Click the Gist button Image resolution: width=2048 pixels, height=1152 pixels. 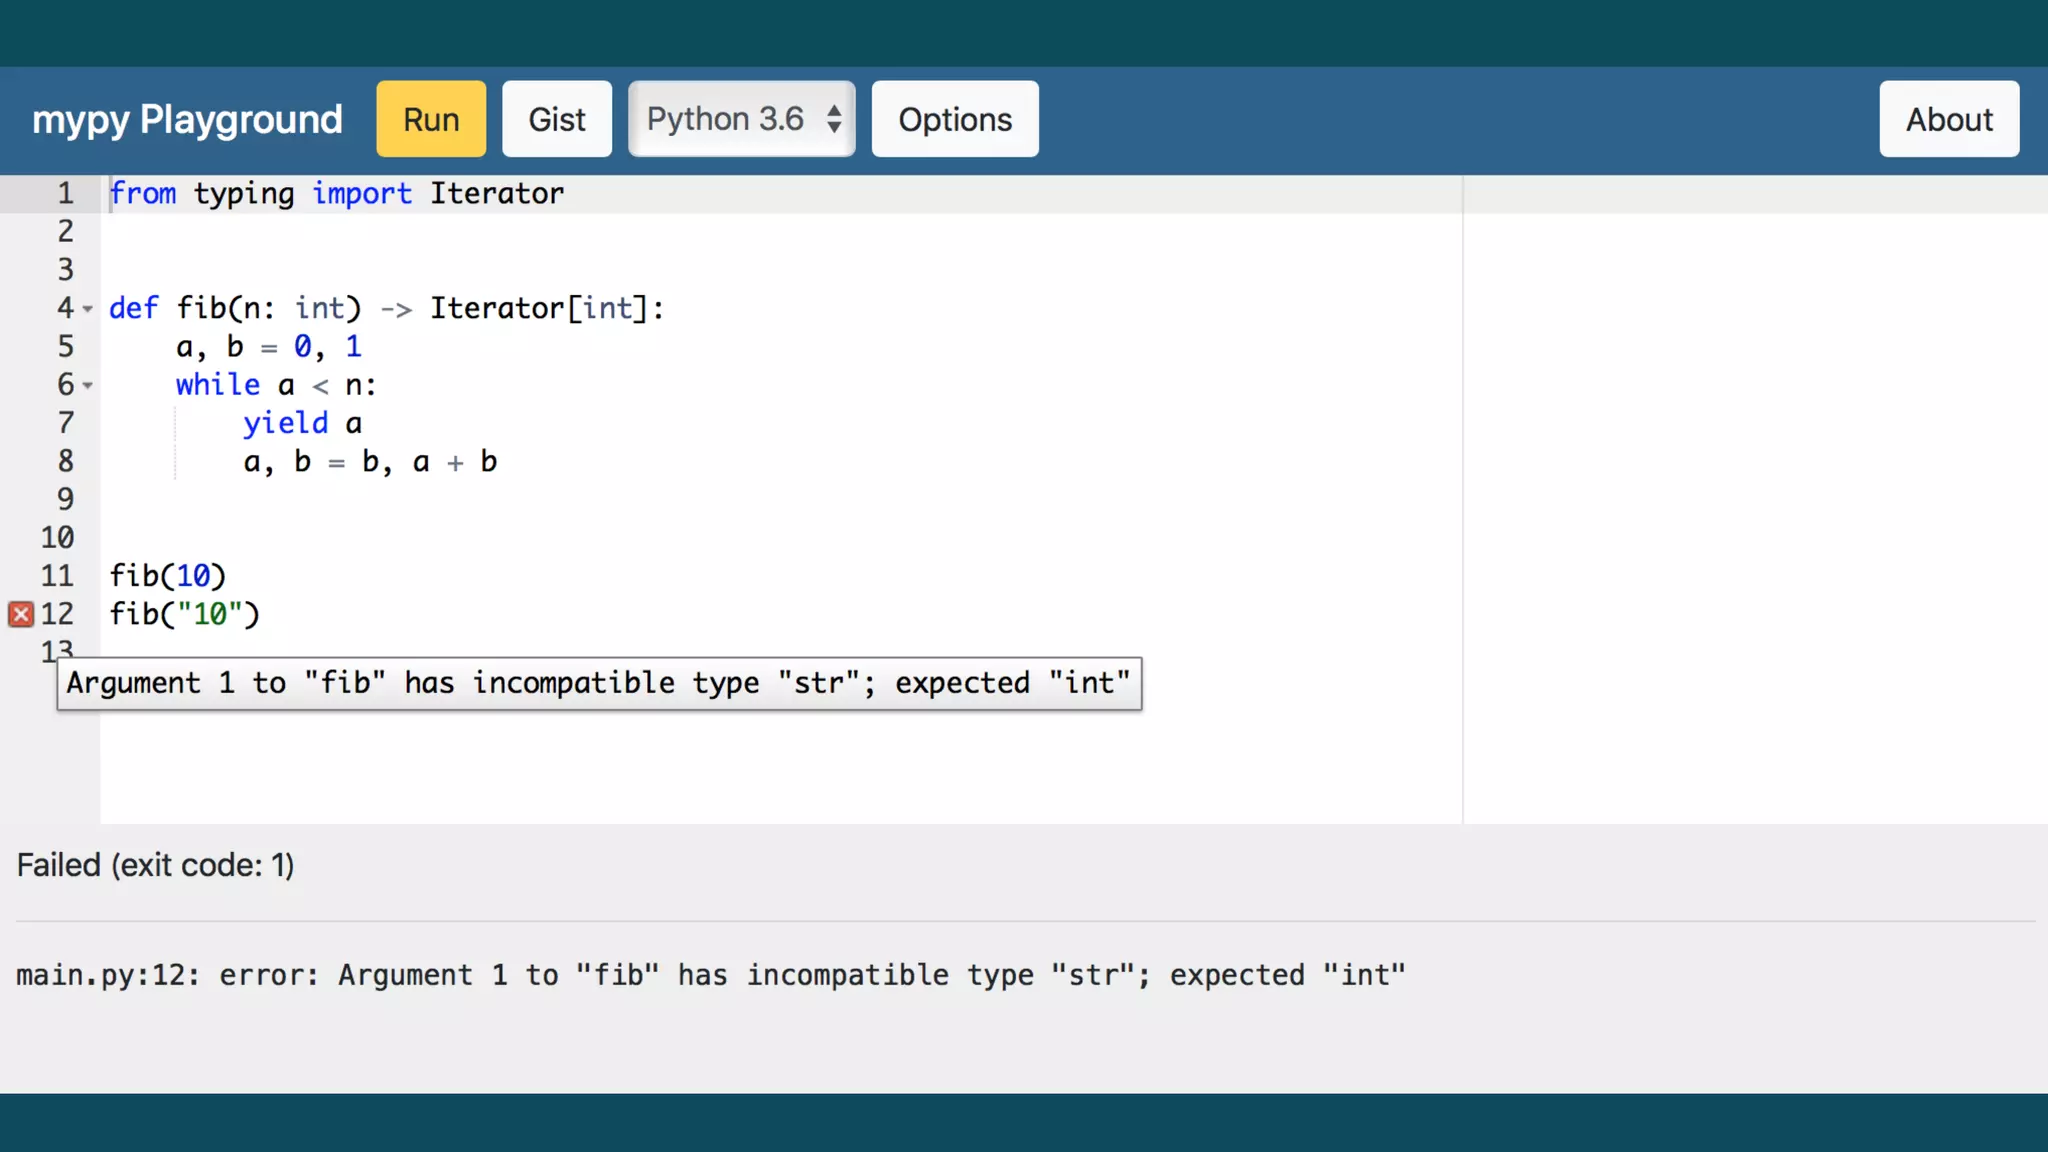pos(557,119)
